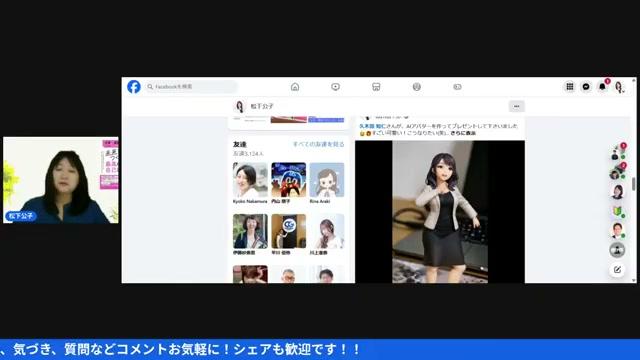The image size is (640, 360).
Task: Open the account avatar dropdown
Action: [619, 87]
